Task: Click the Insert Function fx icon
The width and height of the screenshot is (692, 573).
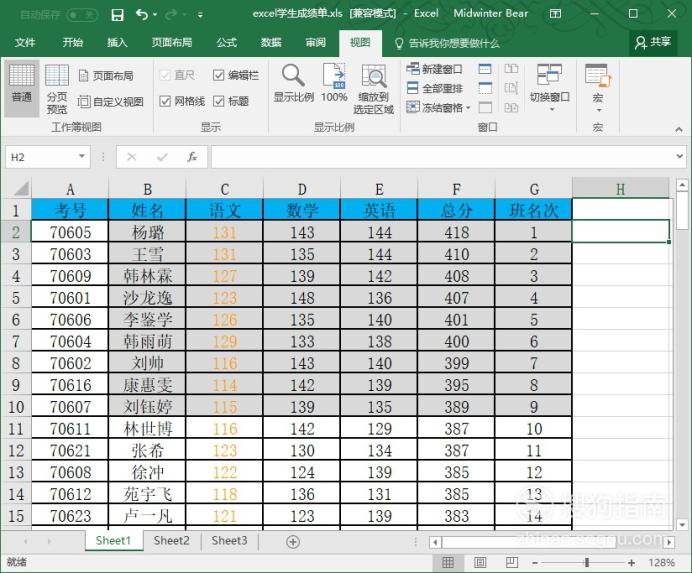Action: click(x=192, y=157)
